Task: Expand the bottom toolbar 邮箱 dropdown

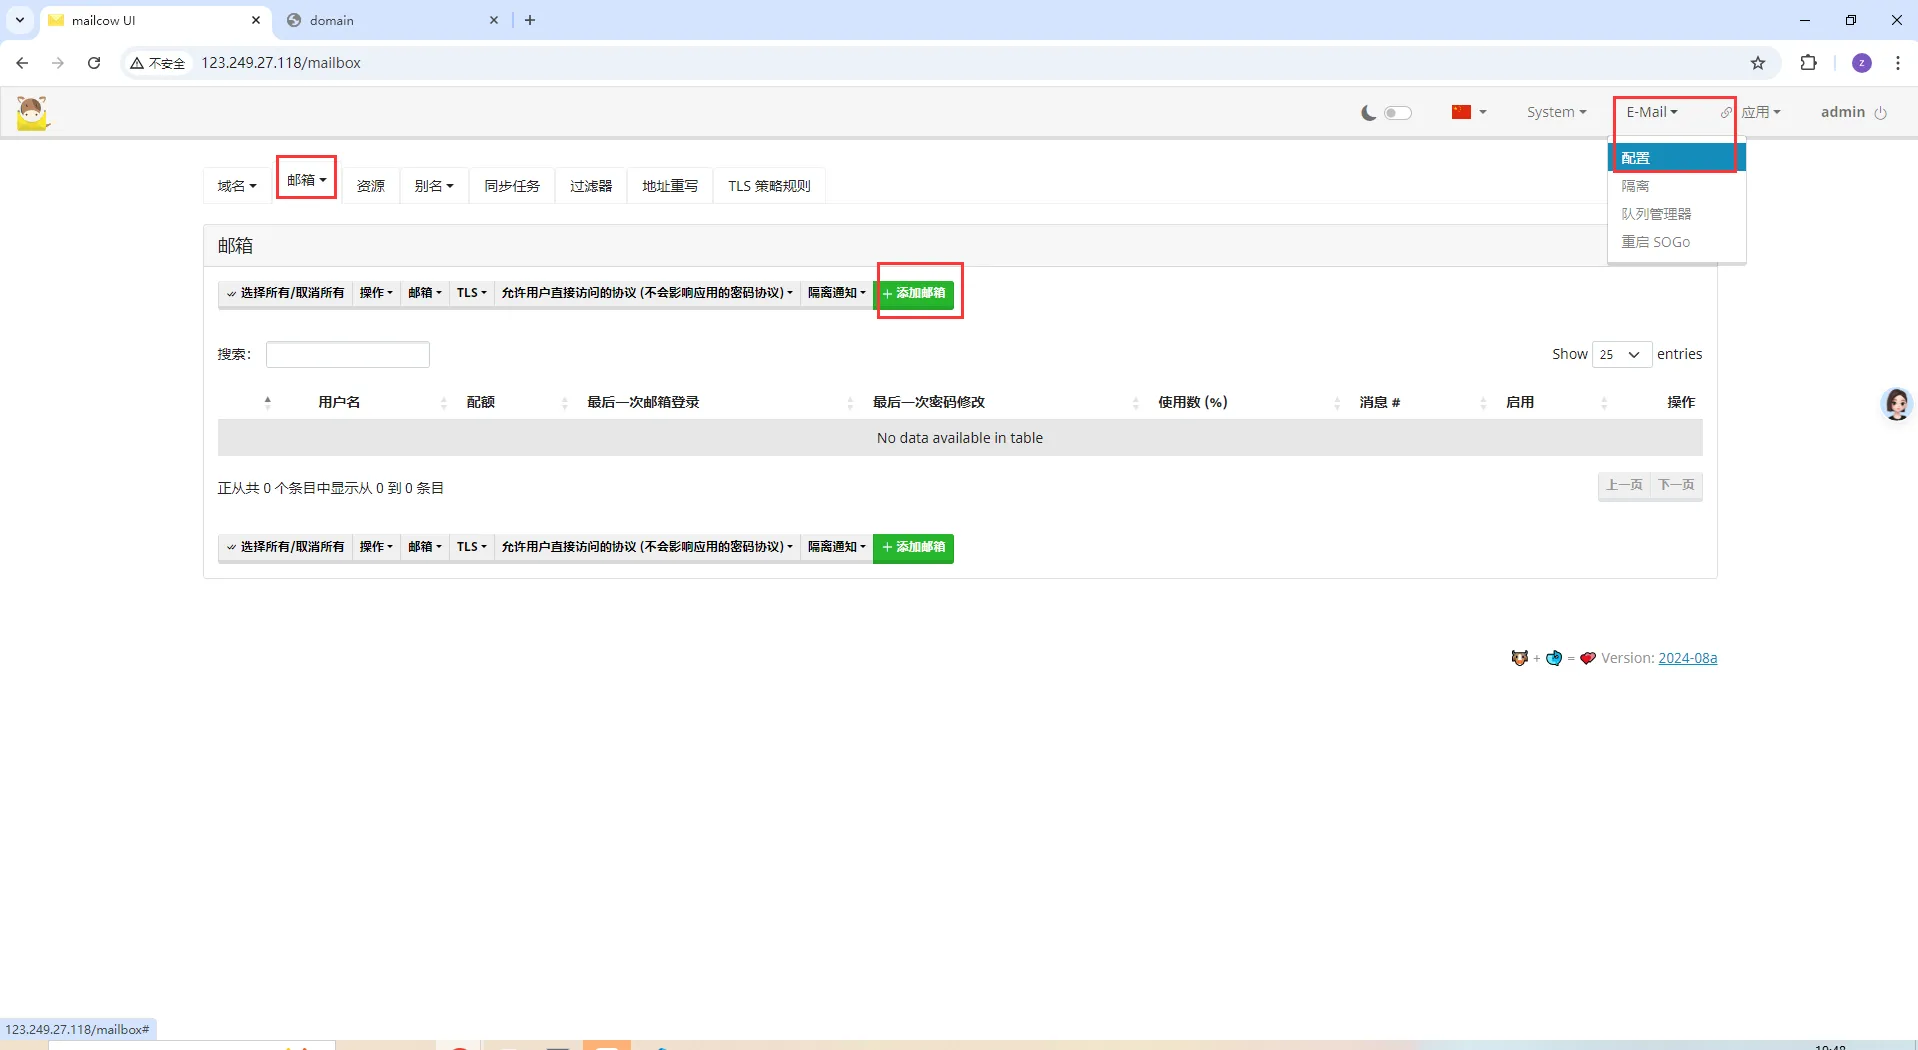Action: point(424,547)
